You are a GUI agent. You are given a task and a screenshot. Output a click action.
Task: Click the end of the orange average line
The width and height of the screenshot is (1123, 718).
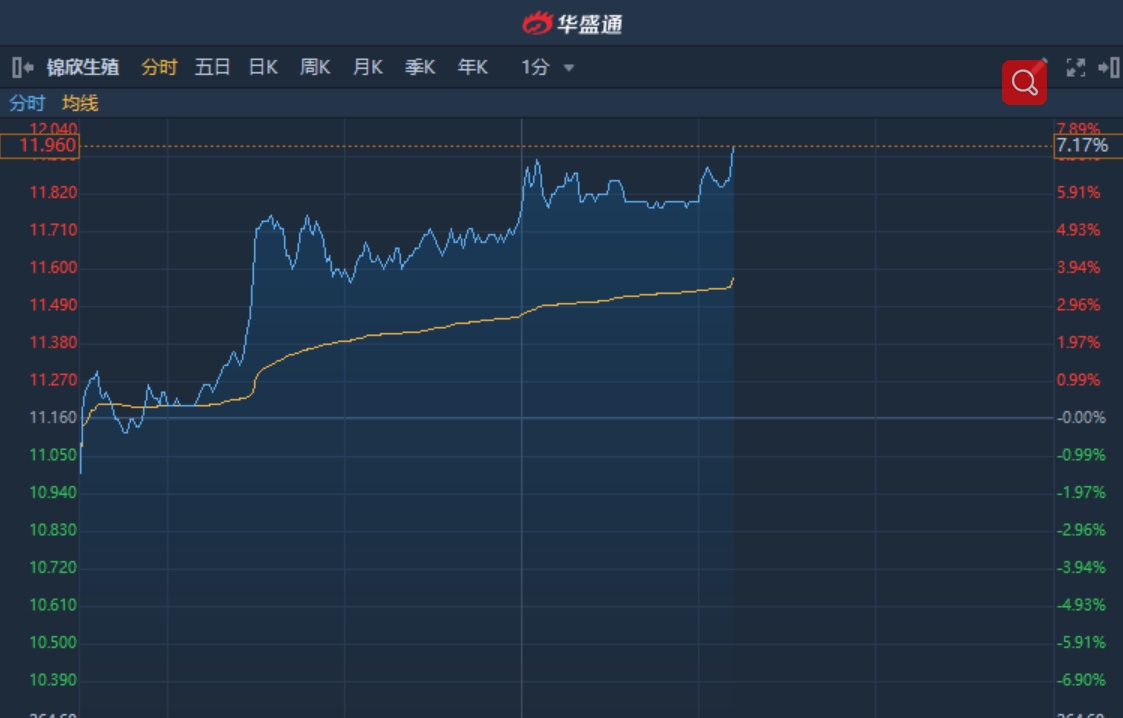(733, 278)
